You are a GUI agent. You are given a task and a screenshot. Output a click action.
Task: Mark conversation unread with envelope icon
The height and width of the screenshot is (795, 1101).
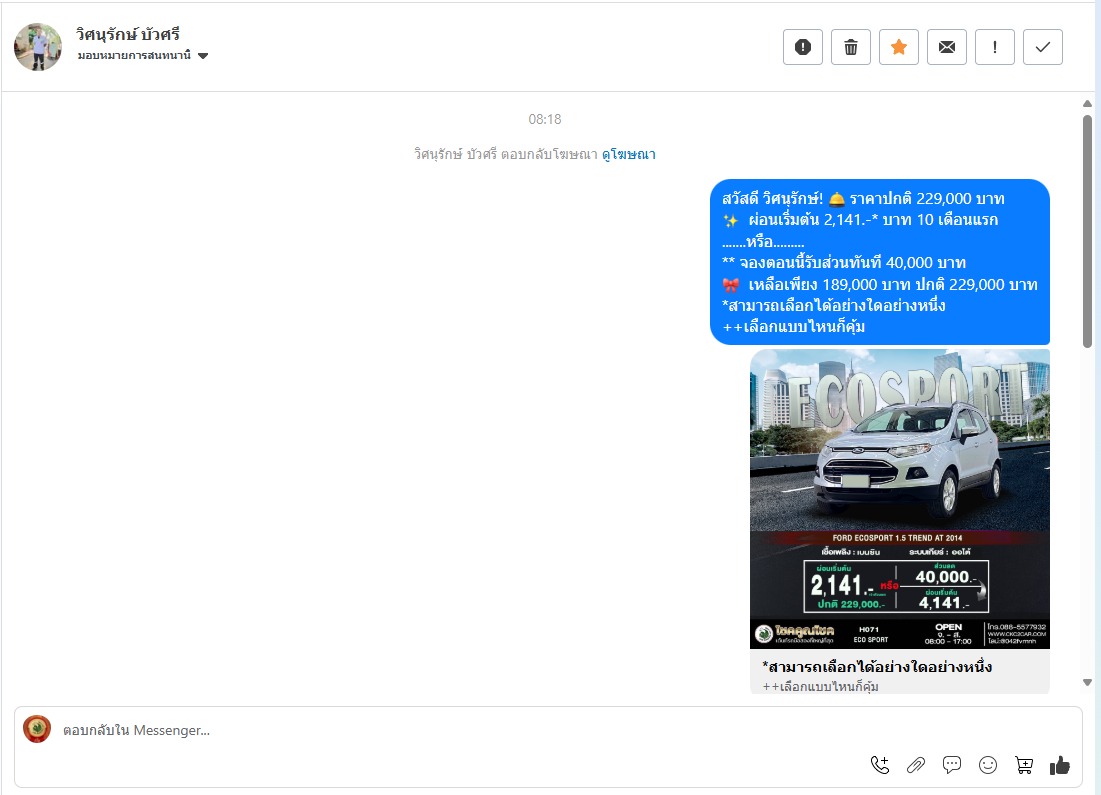click(x=947, y=47)
